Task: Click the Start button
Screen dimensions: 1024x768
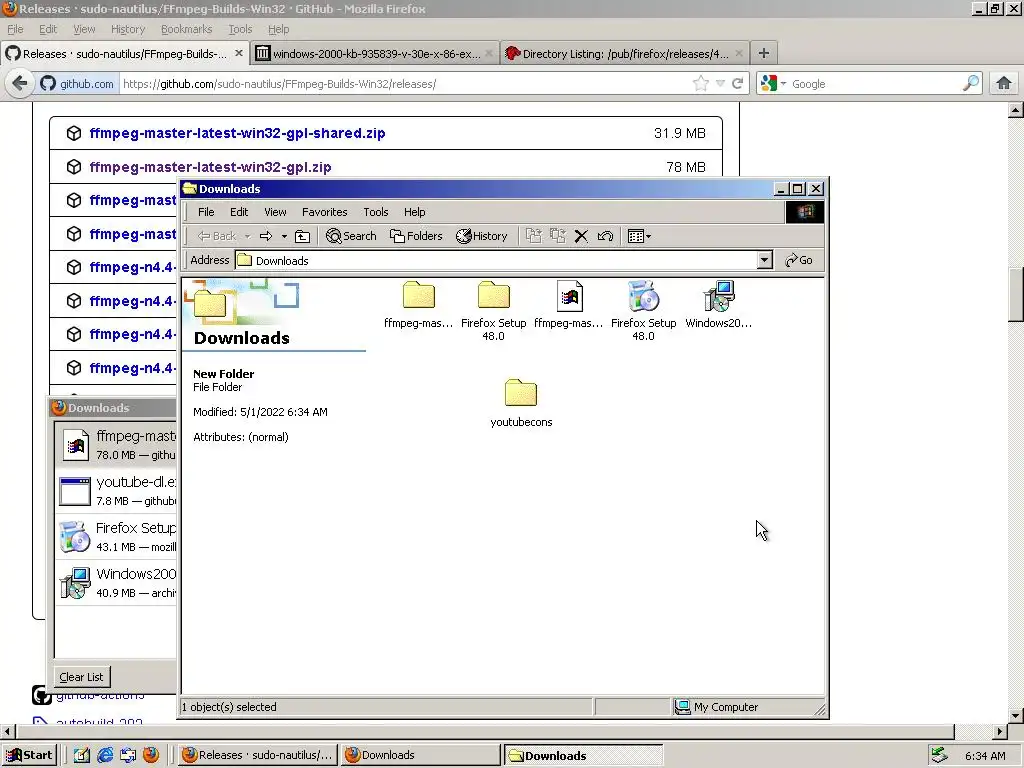Action: (x=29, y=756)
